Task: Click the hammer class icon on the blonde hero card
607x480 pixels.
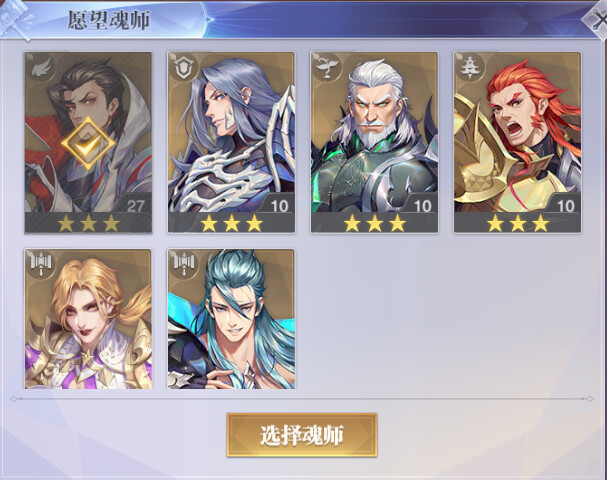Action: click(x=40, y=263)
